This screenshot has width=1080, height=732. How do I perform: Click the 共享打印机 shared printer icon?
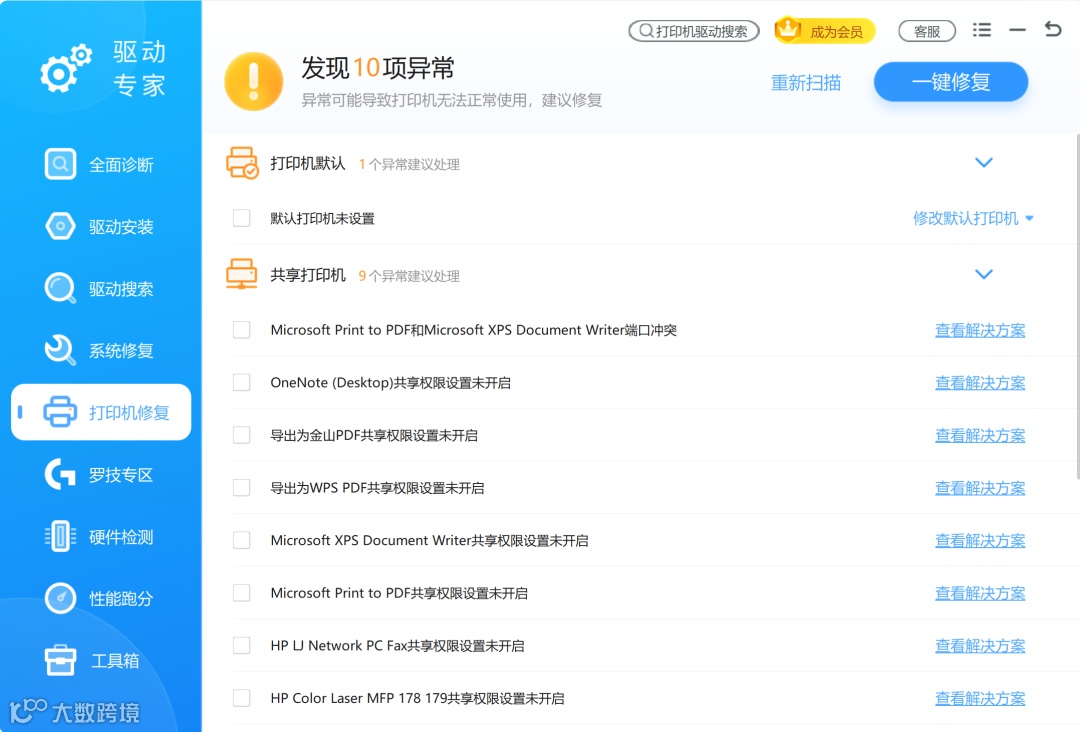tap(242, 274)
